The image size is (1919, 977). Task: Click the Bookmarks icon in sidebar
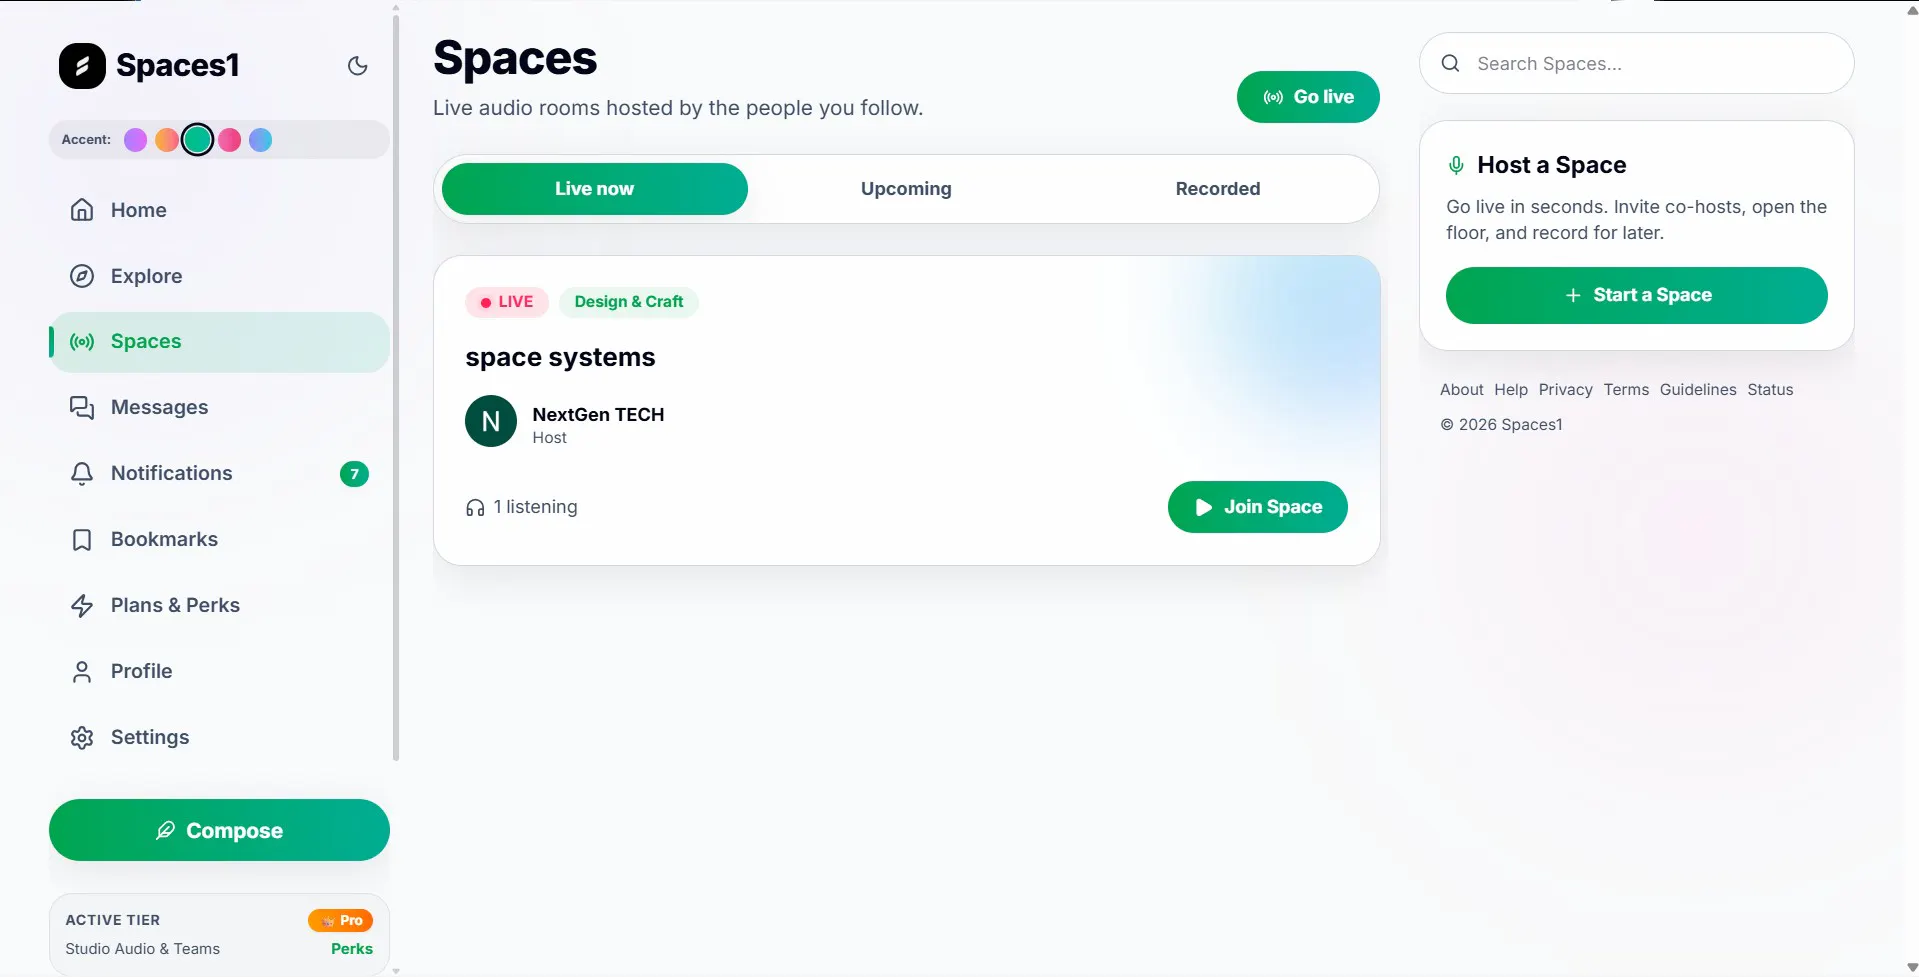82,540
